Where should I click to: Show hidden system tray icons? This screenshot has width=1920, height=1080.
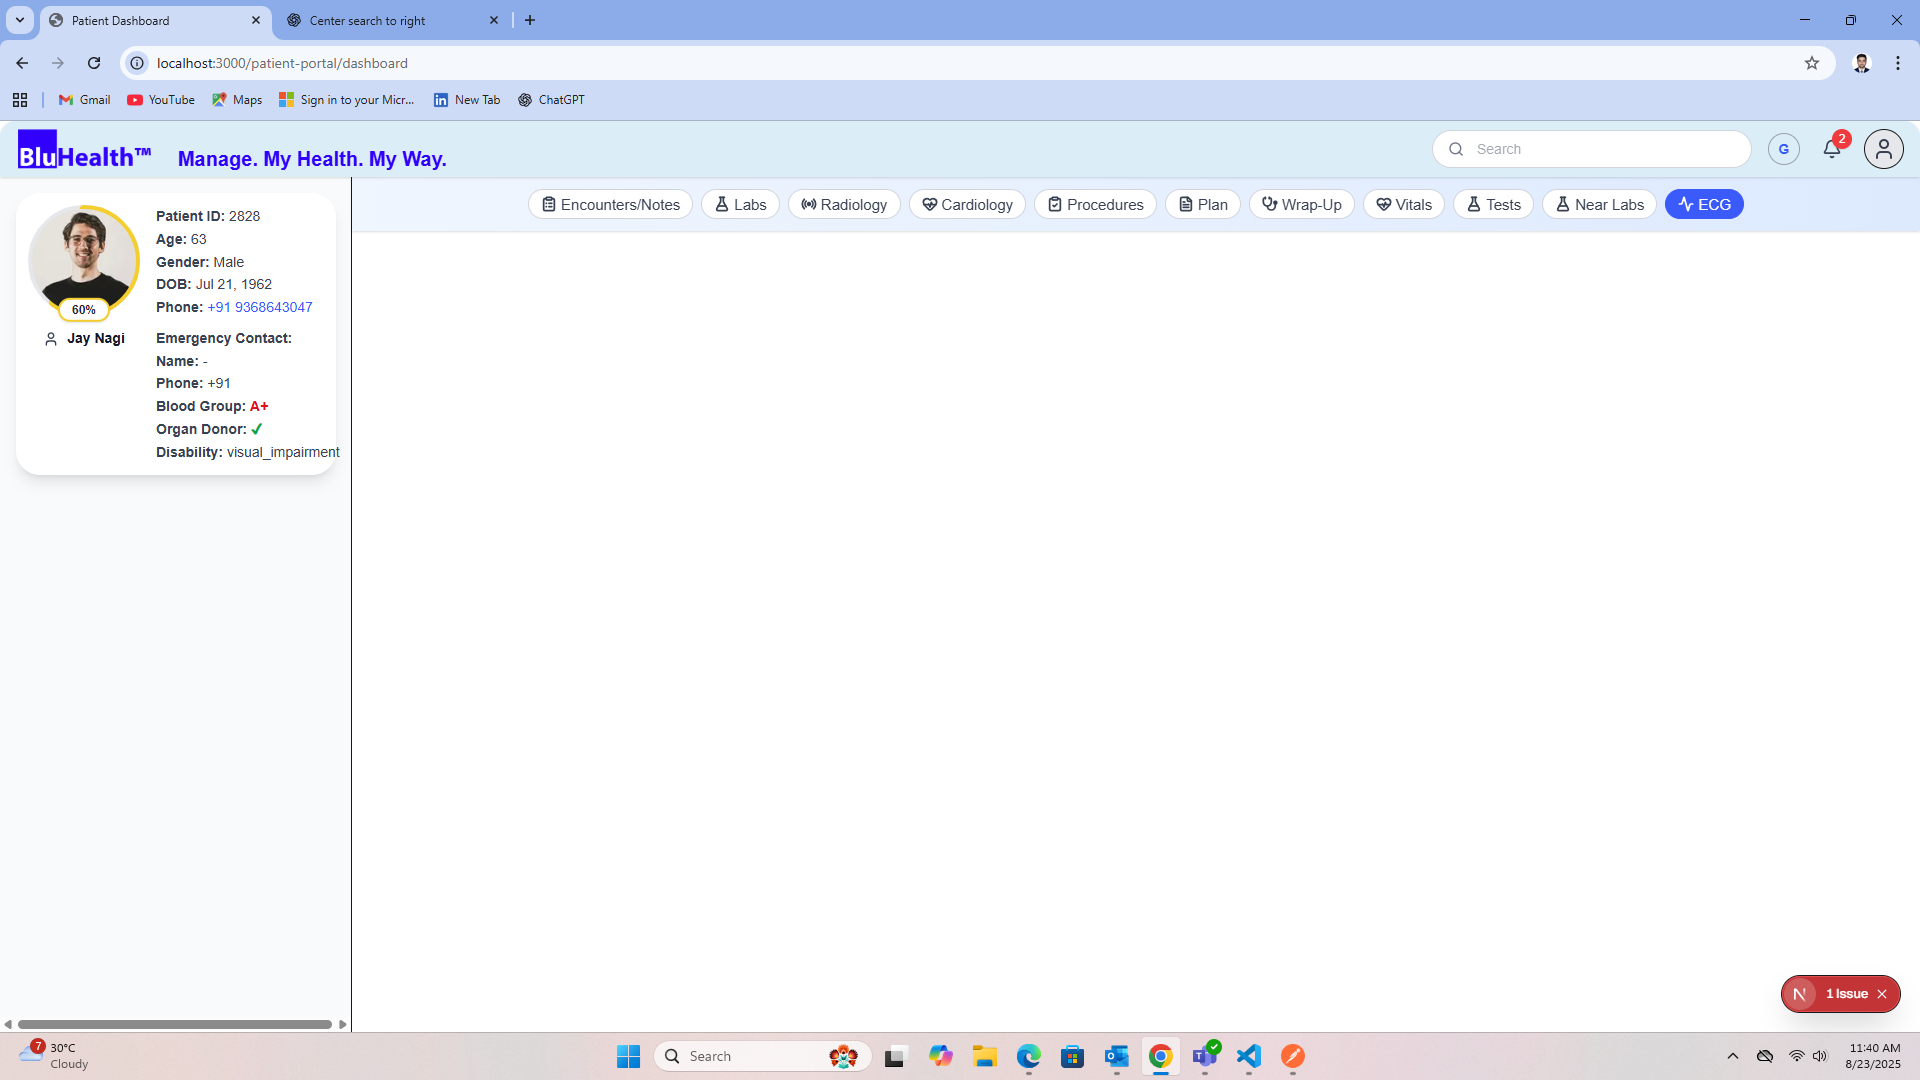point(1732,1056)
